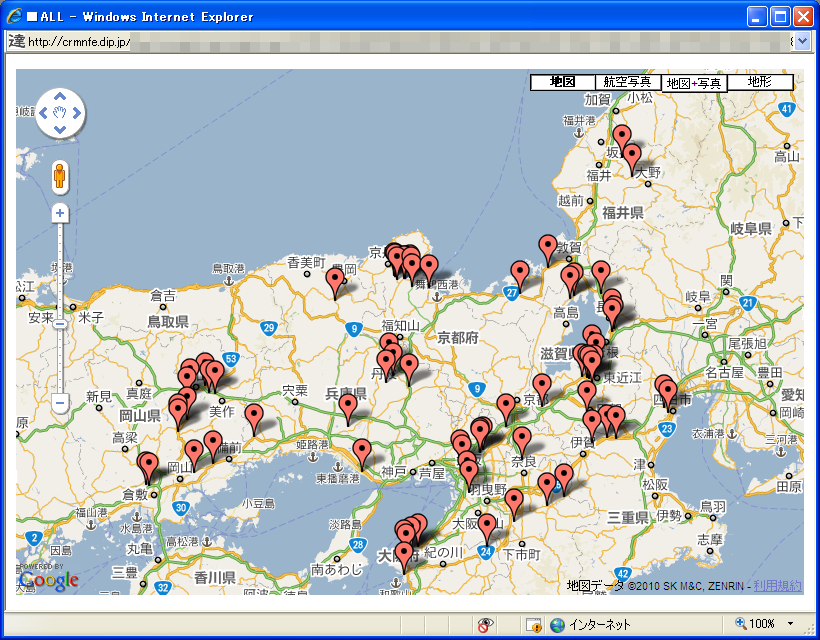Click the Internet zone globe icon

pyautogui.click(x=557, y=624)
